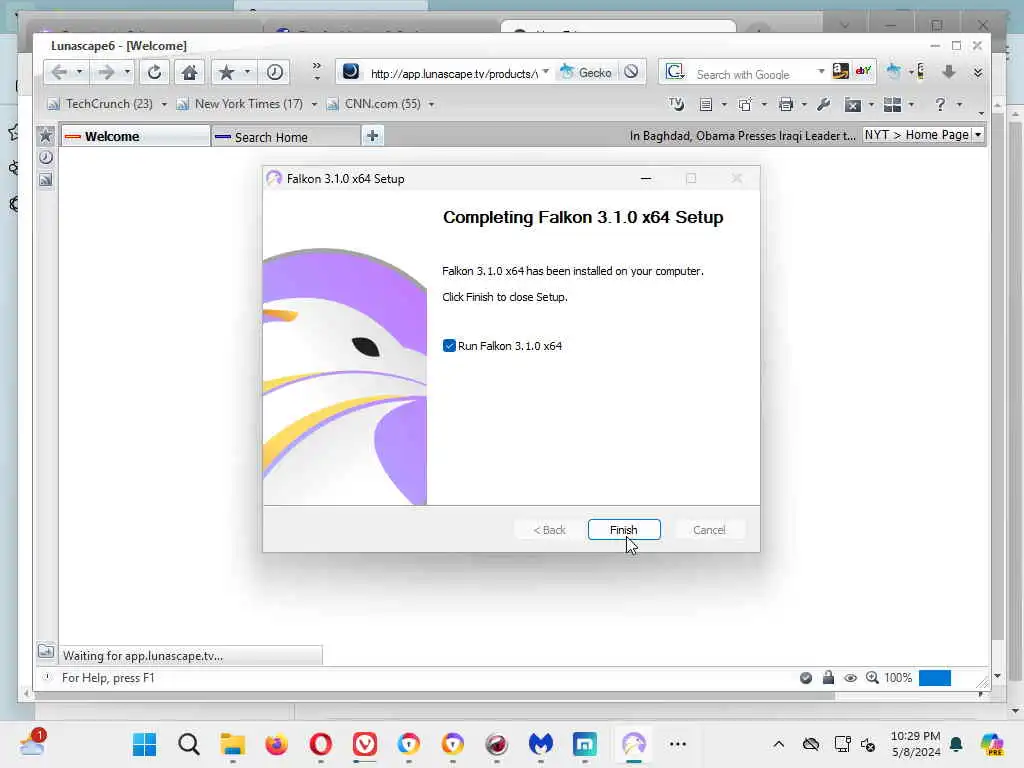Expand TechCrunch feed dropdown arrow
Viewport: 1024px width, 768px height.
tap(164, 104)
